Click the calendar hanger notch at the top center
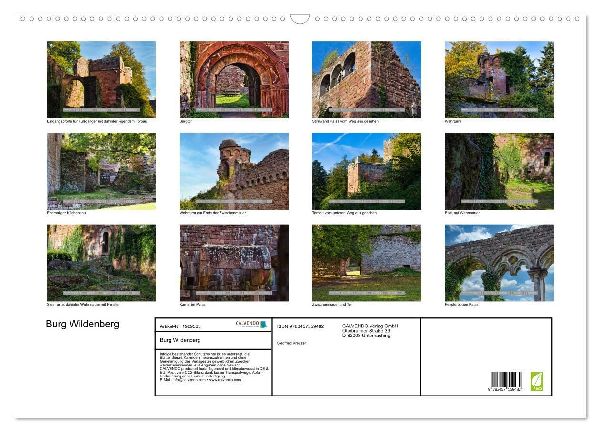600x432 pixels. [x=300, y=19]
